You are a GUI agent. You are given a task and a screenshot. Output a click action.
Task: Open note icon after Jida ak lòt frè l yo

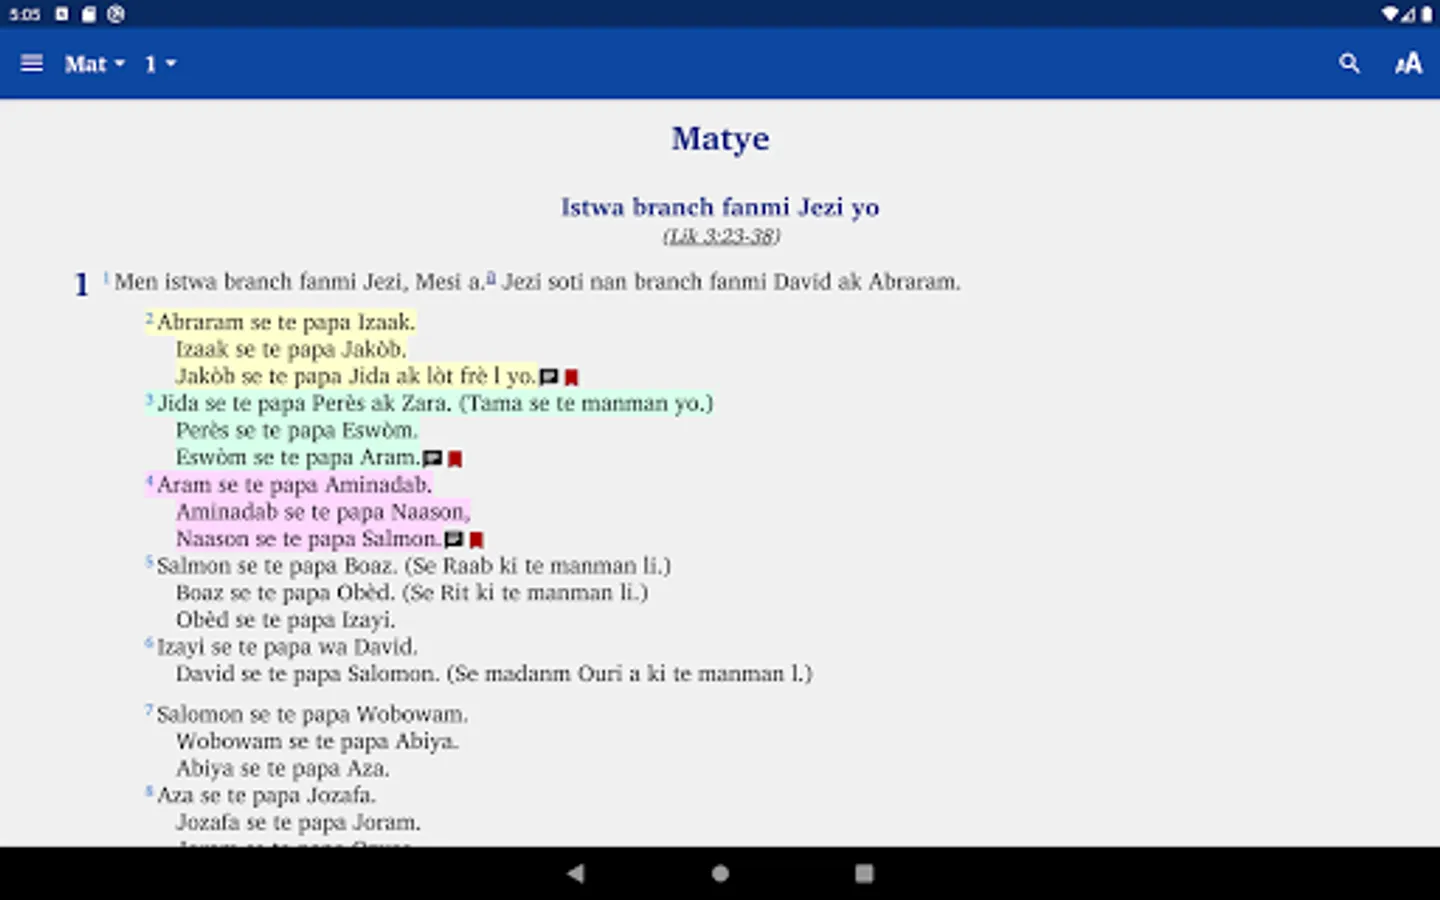549,377
